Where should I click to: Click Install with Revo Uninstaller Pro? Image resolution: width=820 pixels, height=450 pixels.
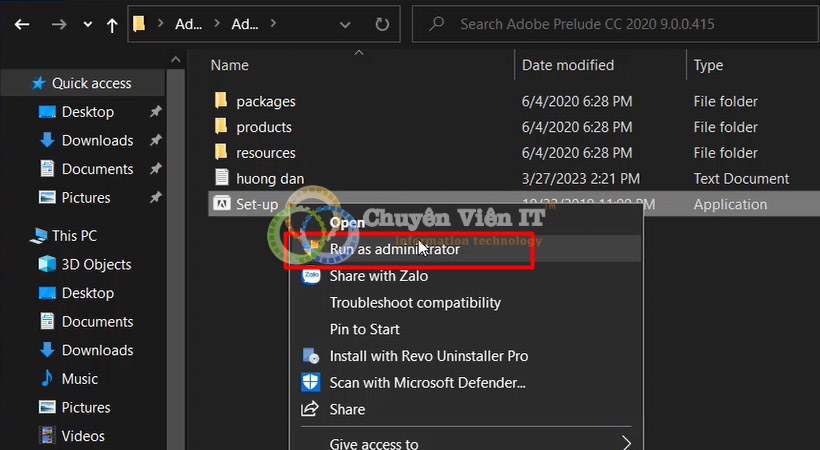coord(428,356)
